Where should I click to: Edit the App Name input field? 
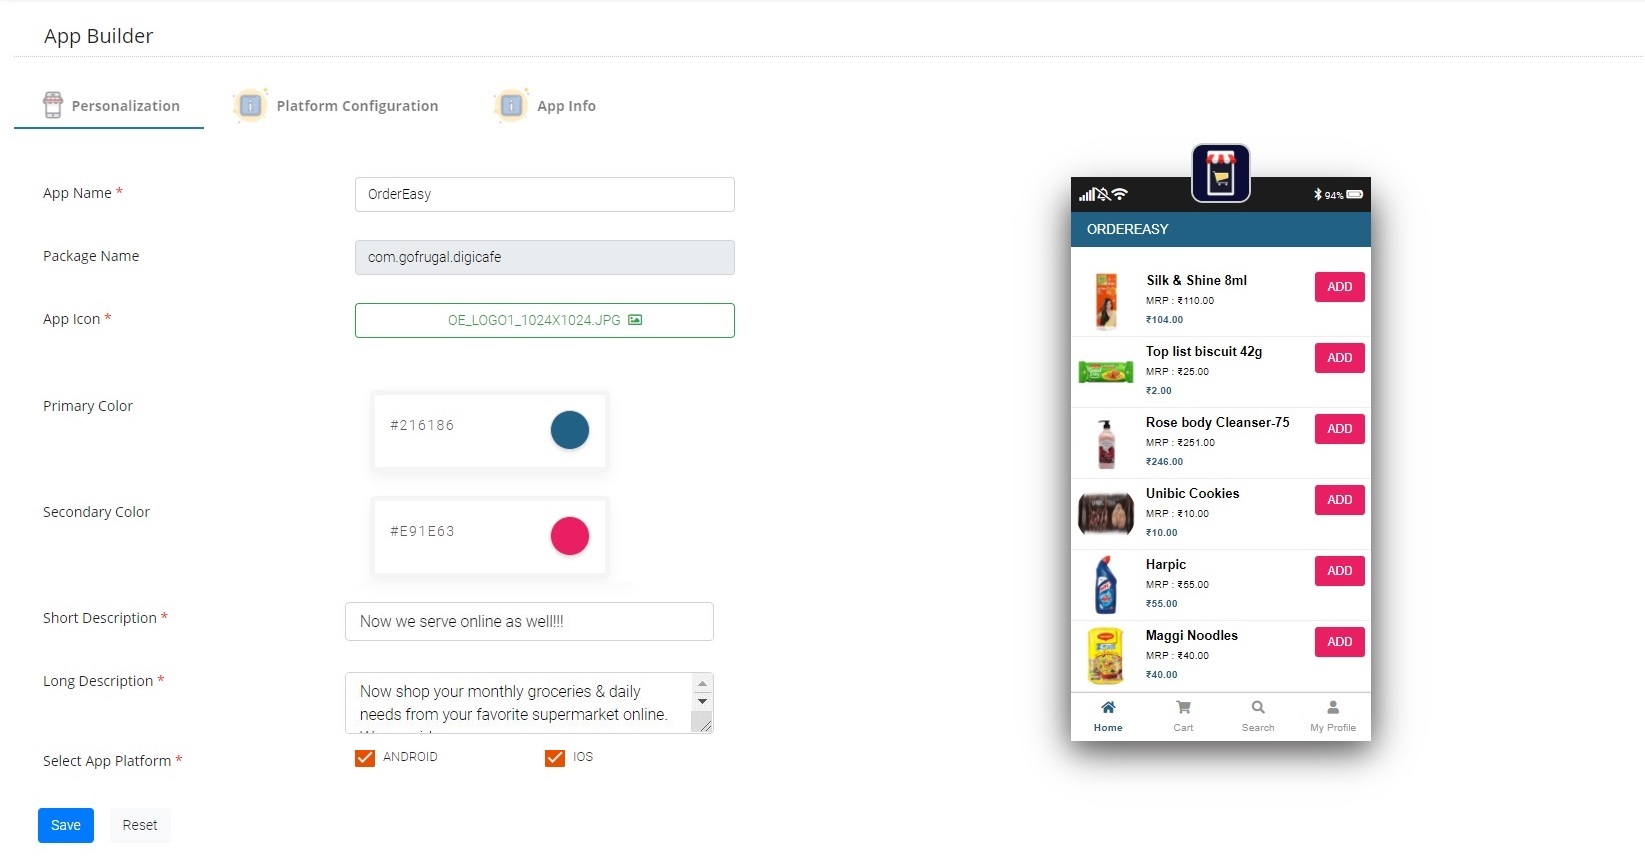pyautogui.click(x=544, y=194)
